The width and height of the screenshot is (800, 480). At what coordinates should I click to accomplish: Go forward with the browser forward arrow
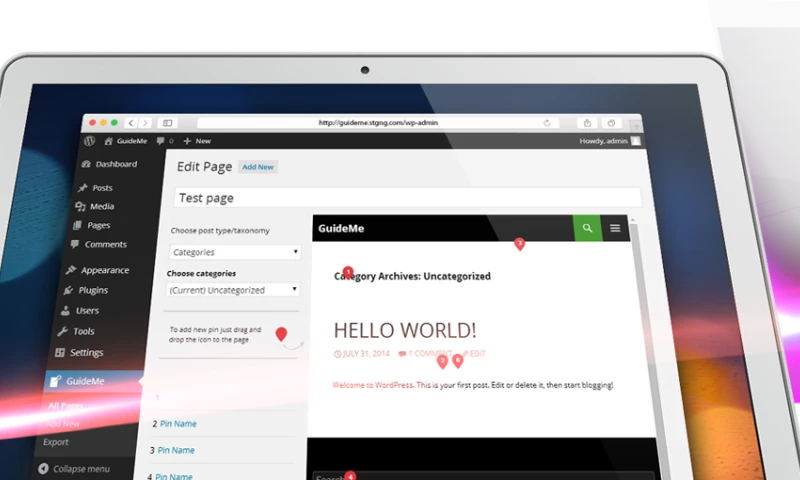[145, 122]
